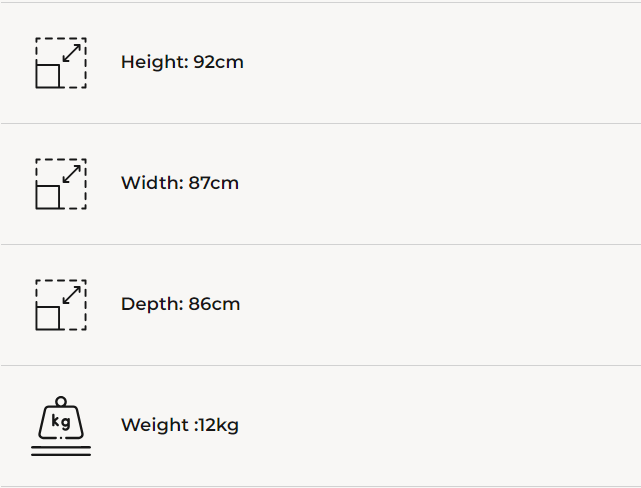Click the diagonal arrow in the Depth icon
641x488 pixels.
pyautogui.click(x=71, y=294)
